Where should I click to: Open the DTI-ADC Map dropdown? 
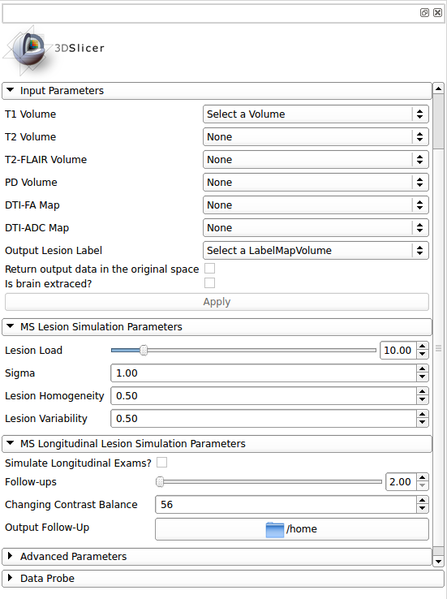(316, 228)
